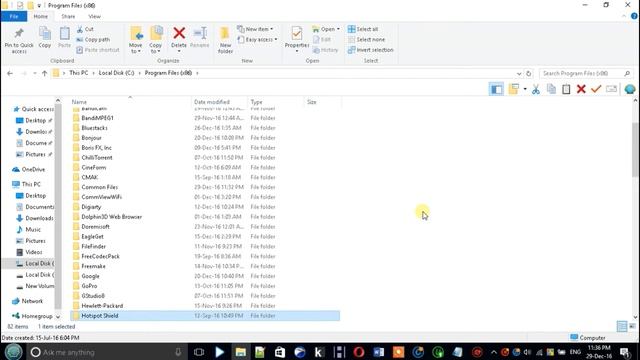Click the clipboard paste toolbar icon
Screen dimensions: 640x360
(x=566, y=89)
